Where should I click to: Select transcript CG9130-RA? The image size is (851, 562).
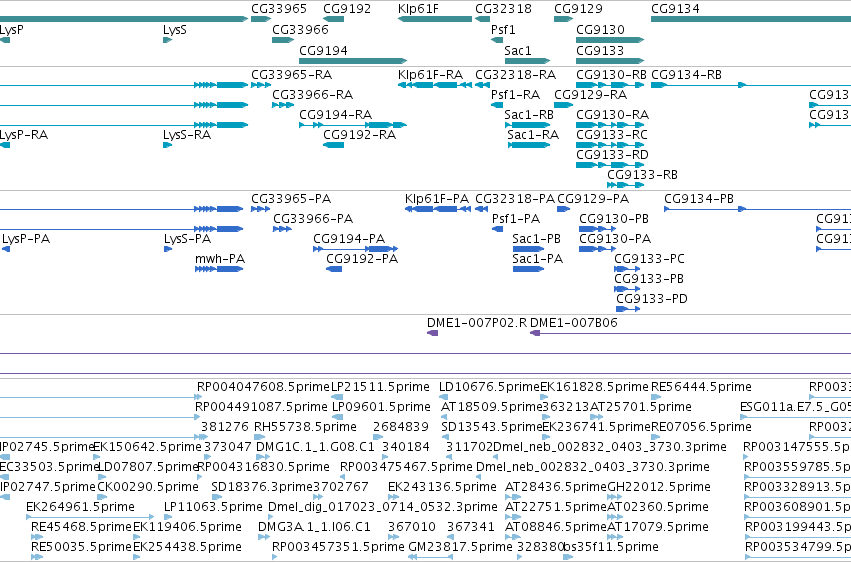coord(612,114)
